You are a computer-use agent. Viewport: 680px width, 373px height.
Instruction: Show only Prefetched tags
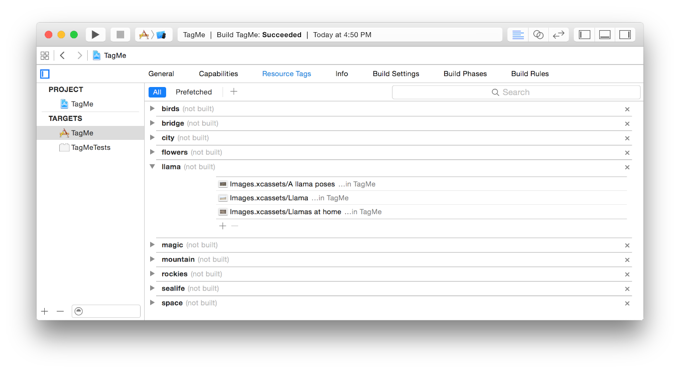coord(194,92)
